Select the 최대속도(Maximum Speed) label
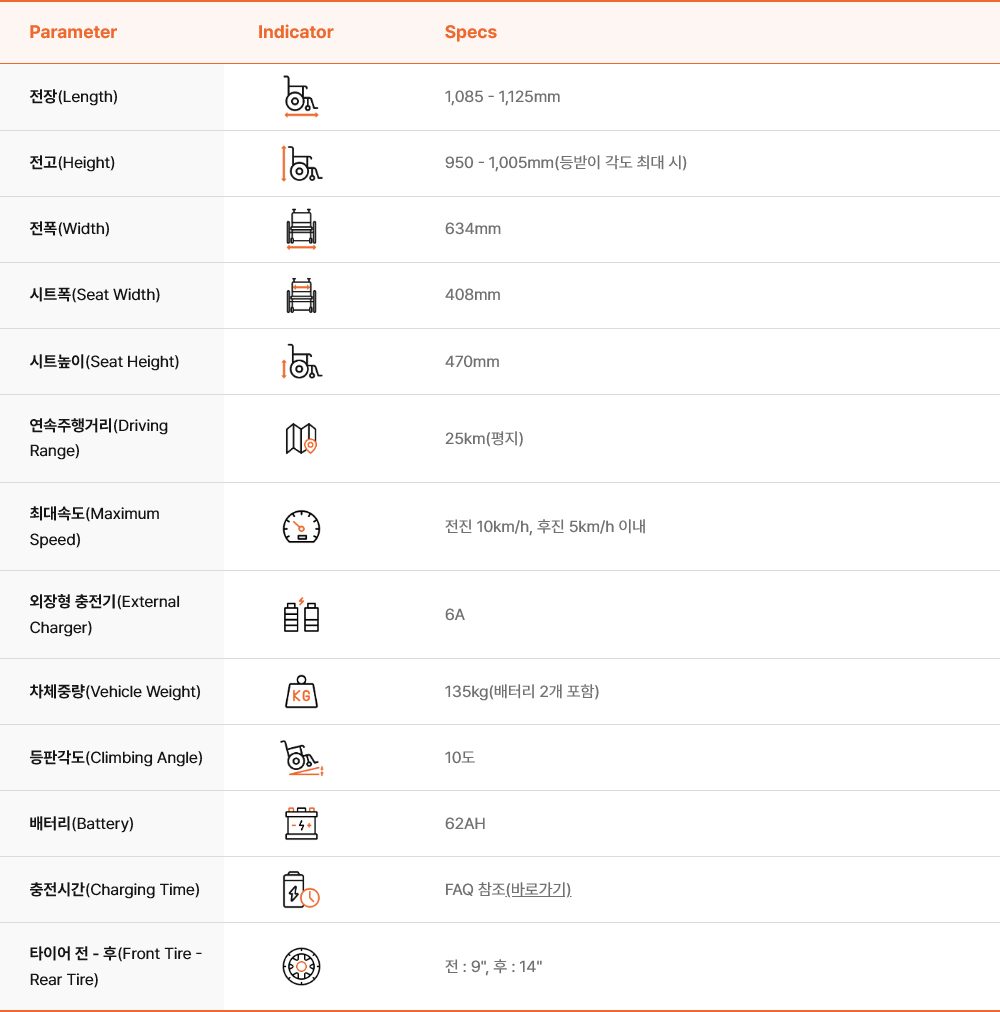 tap(94, 527)
